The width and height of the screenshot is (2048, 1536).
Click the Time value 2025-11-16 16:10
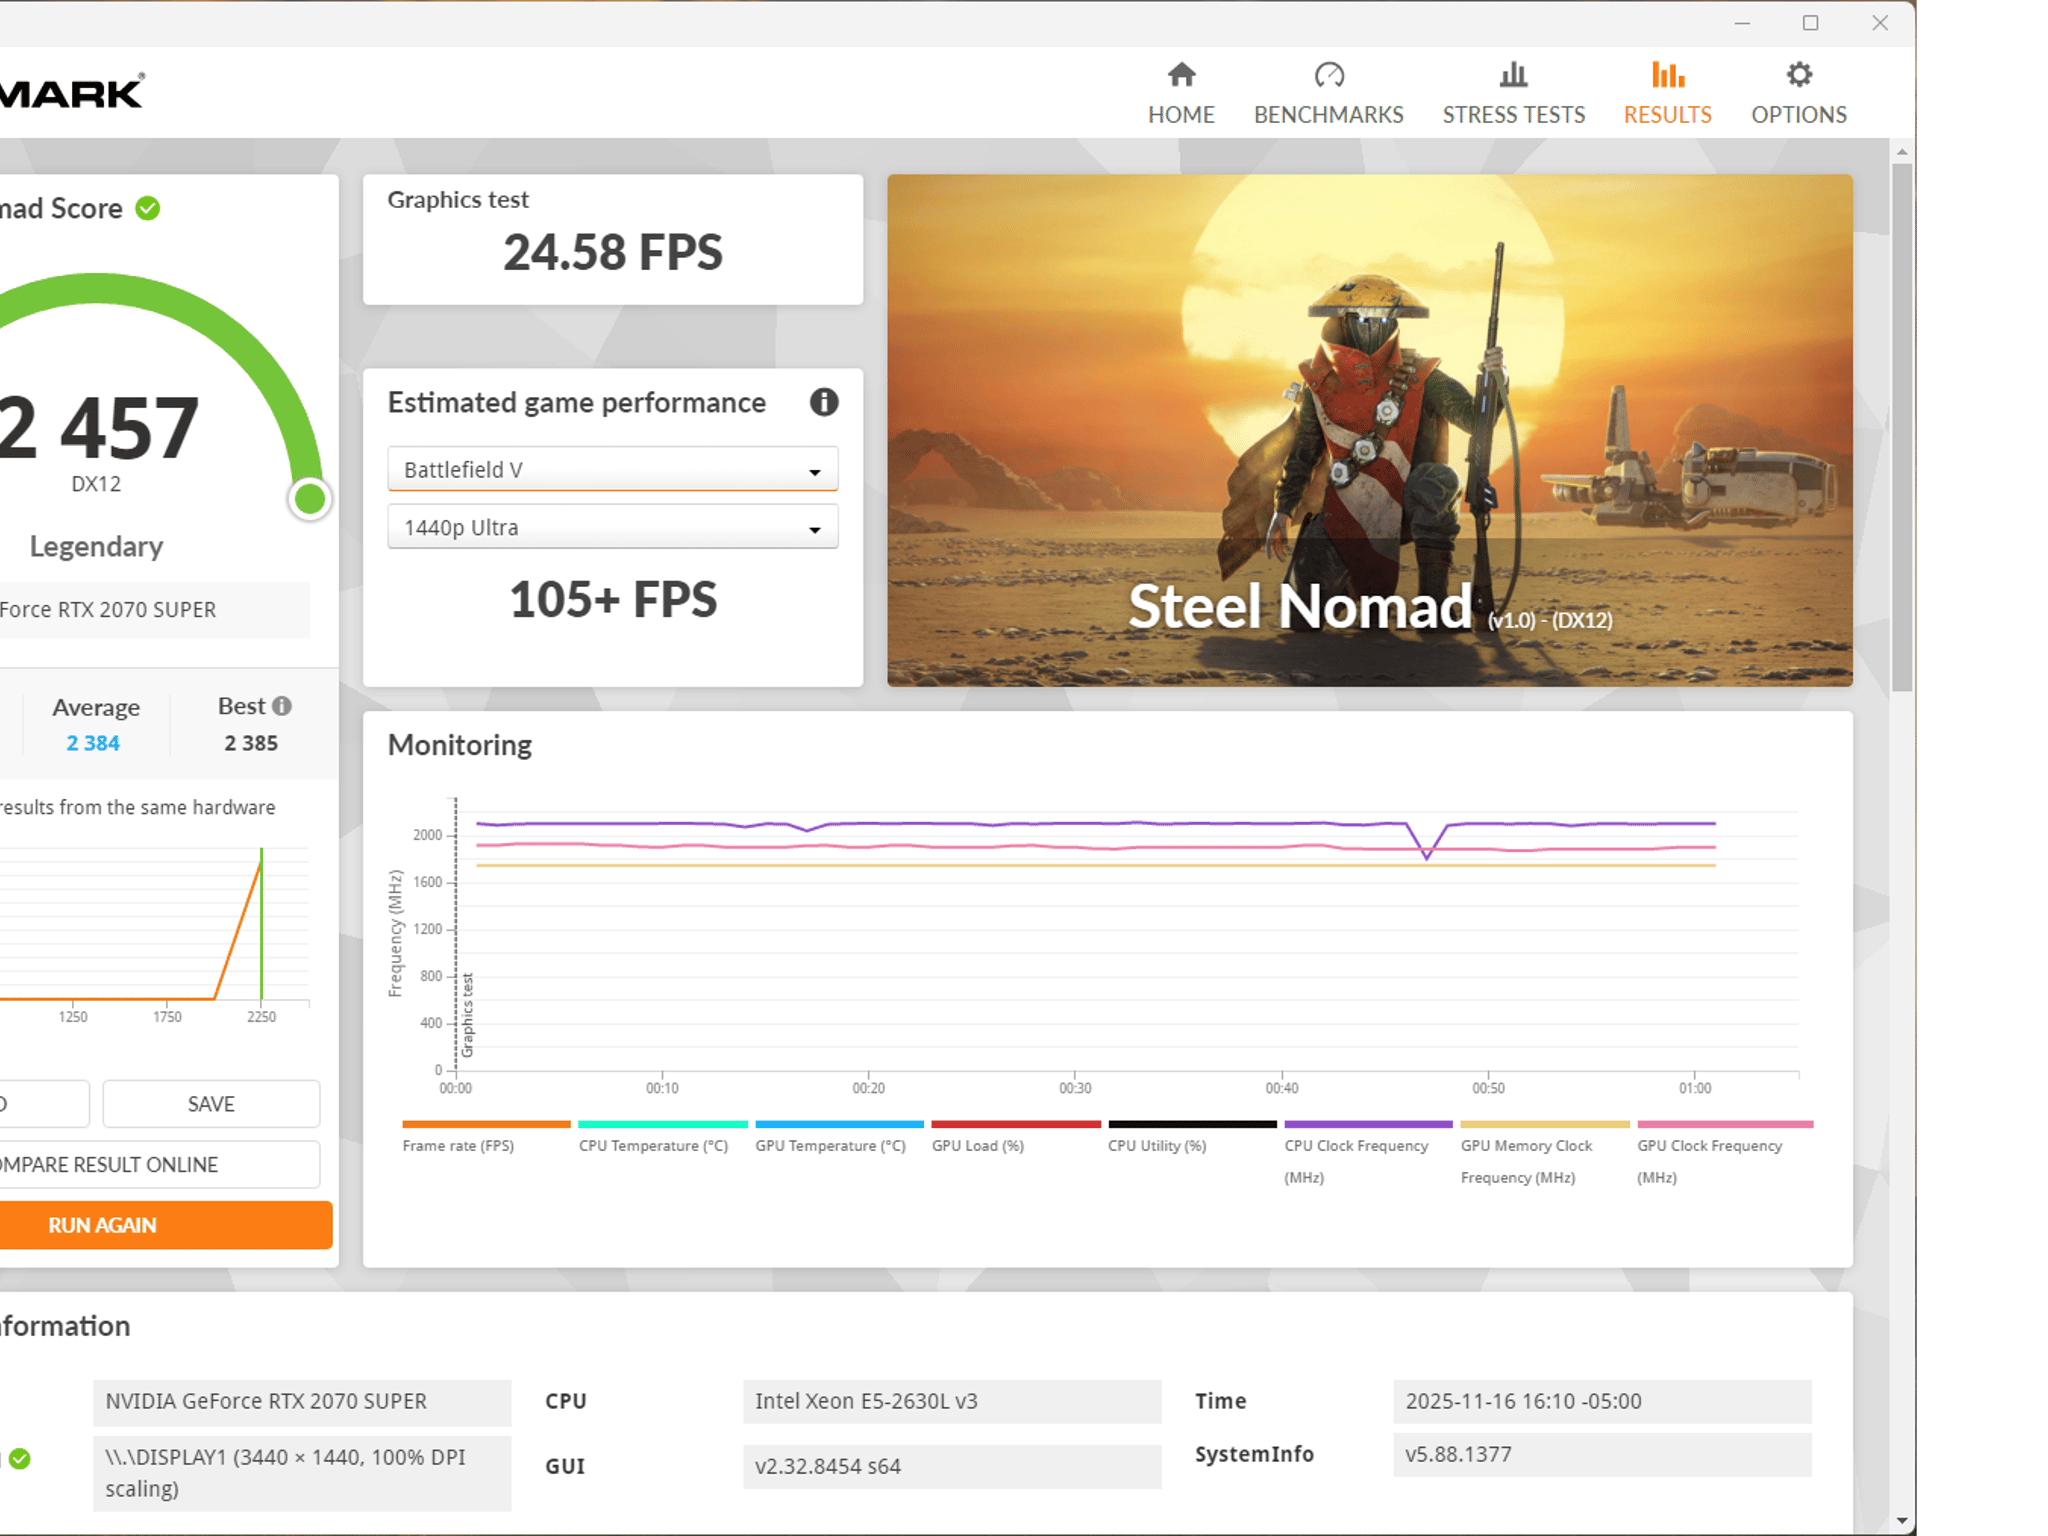point(1602,1401)
